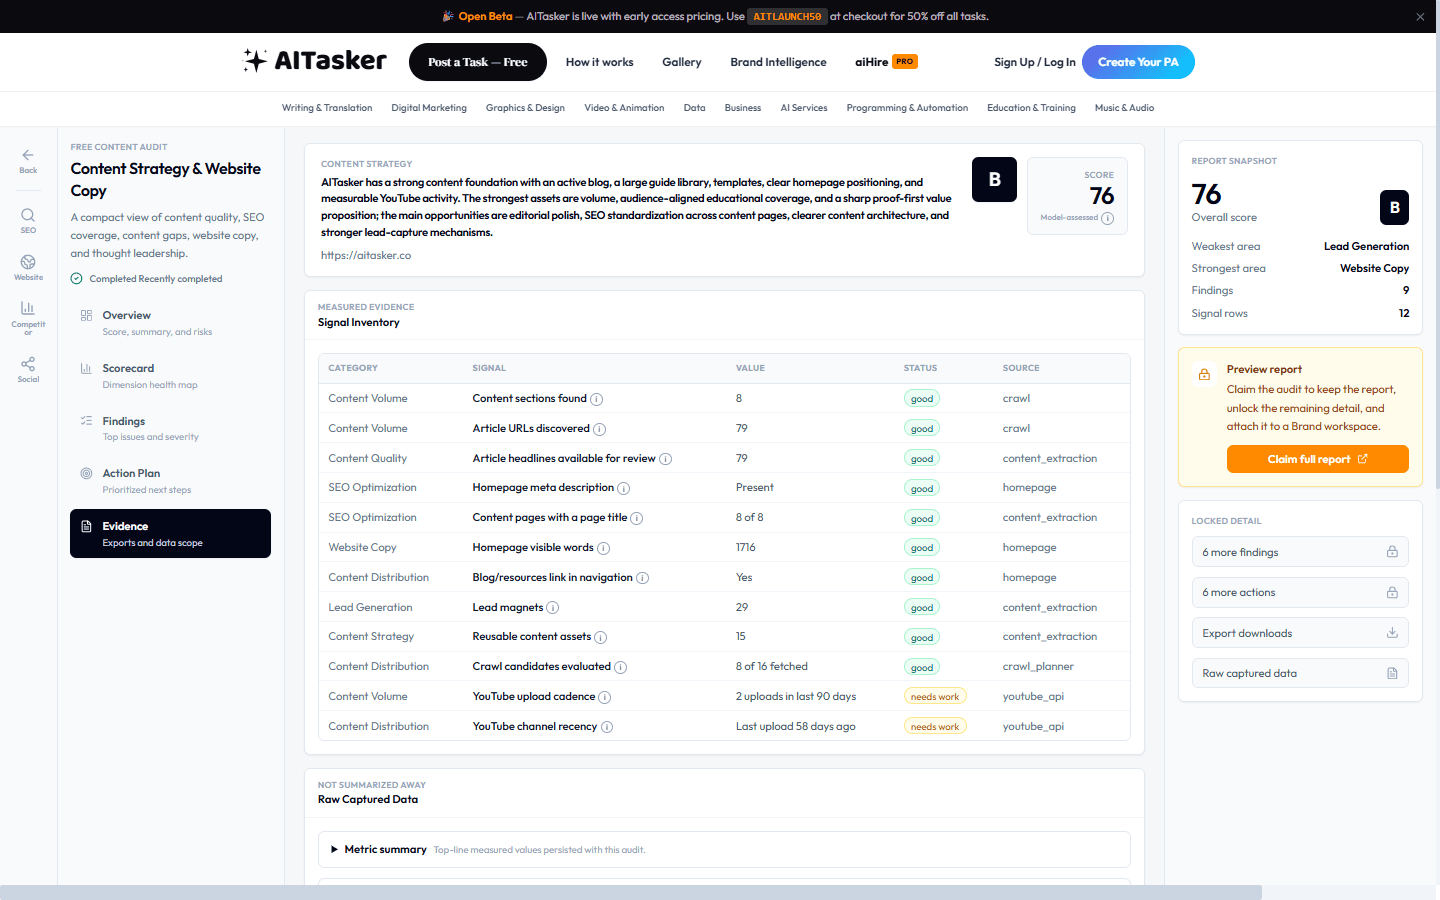Show info for Reusable content assets
1440x900 pixels.
[600, 637]
